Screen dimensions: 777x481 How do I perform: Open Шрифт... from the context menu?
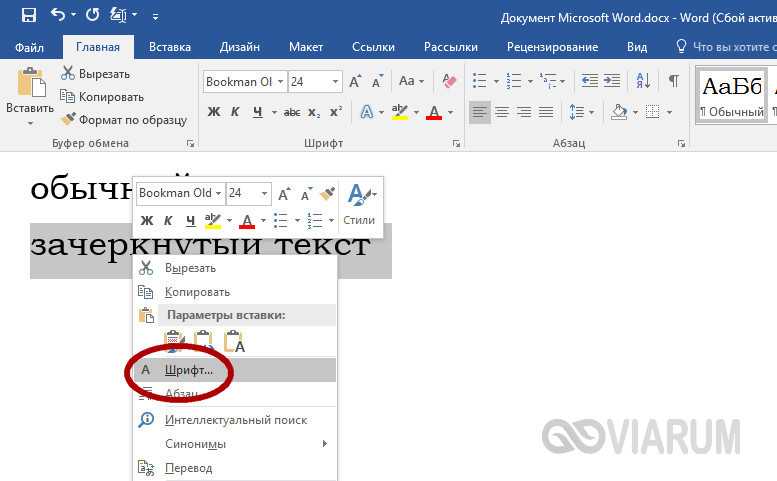coord(235,370)
